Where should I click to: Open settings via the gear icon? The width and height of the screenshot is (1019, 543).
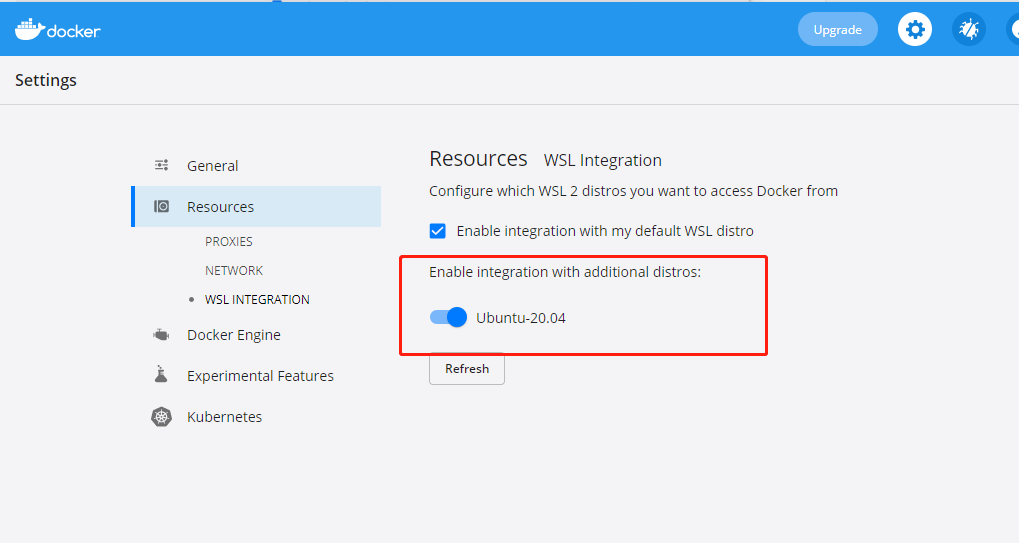[914, 29]
